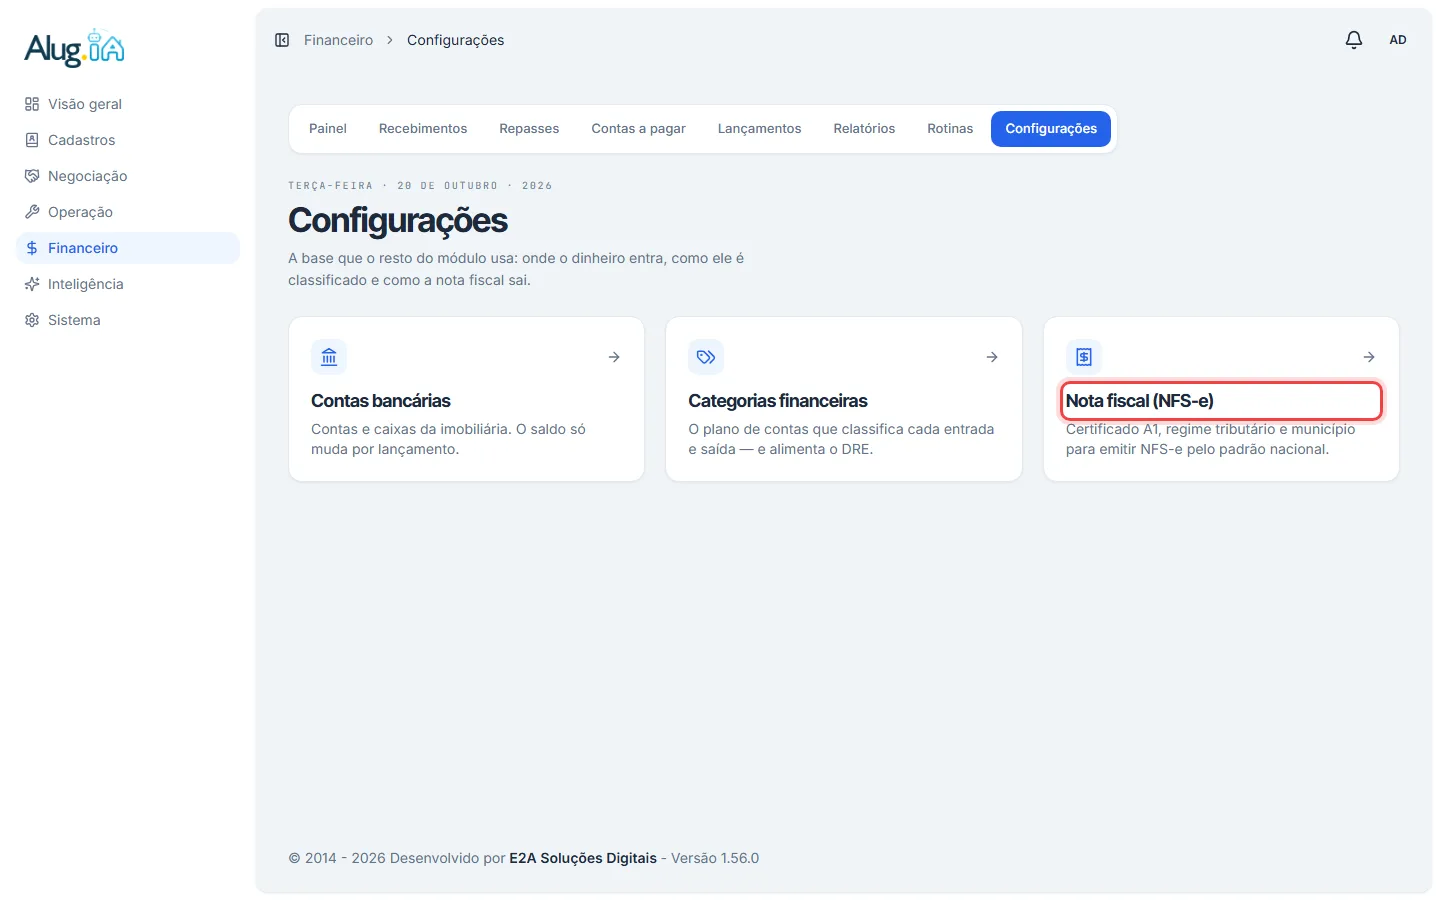Open the Nota fiscal (NFS-e) card title
The image size is (1440, 900).
pos(1140,401)
